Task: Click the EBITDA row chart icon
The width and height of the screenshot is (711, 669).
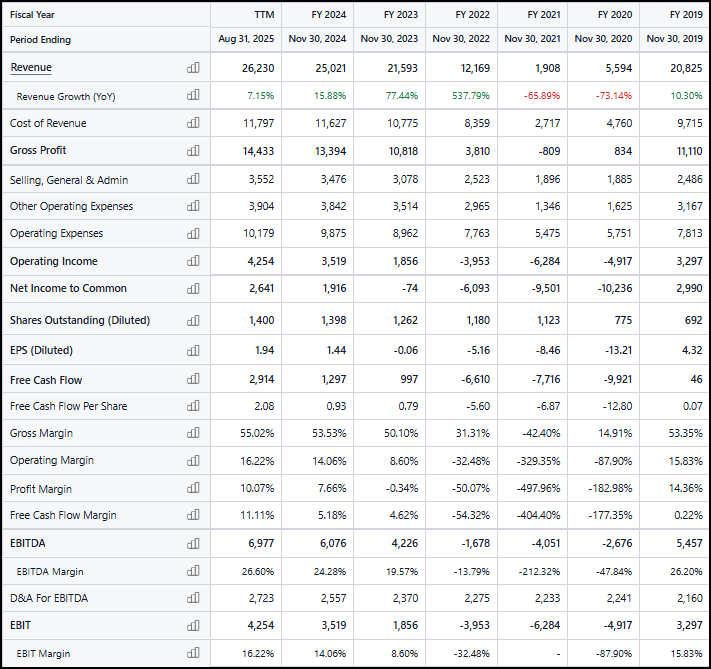Action: pos(193,544)
